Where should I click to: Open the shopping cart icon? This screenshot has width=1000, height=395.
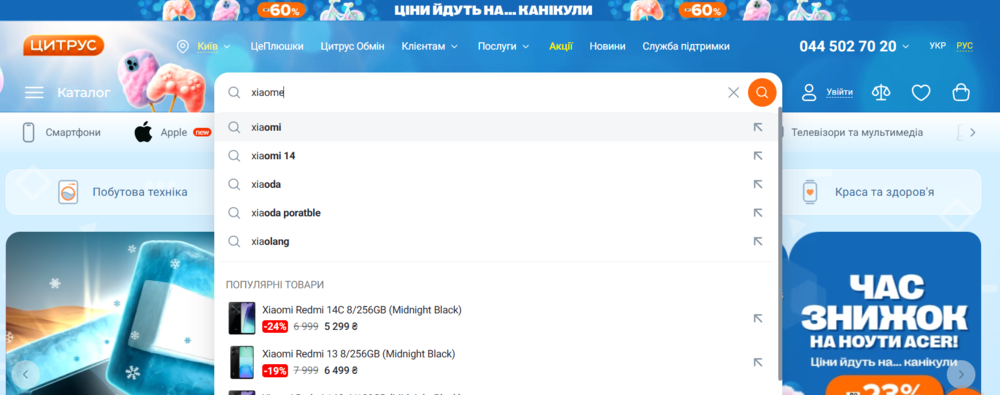960,93
